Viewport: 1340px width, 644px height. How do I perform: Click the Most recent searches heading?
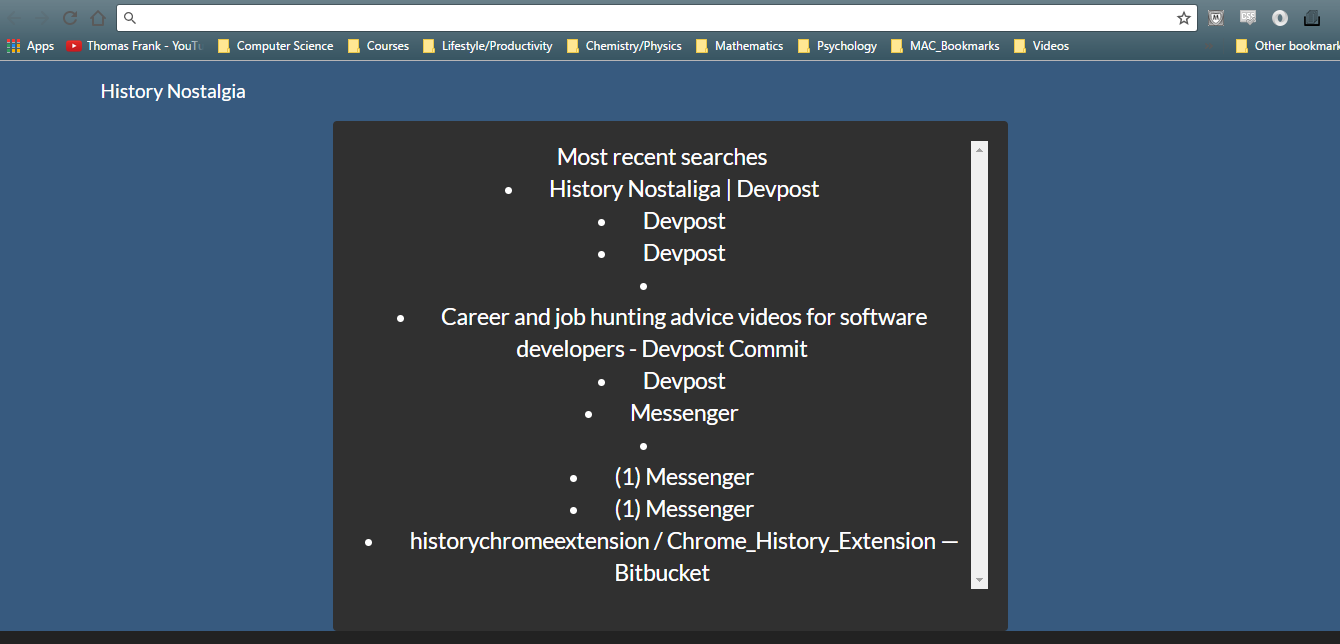(x=662, y=157)
